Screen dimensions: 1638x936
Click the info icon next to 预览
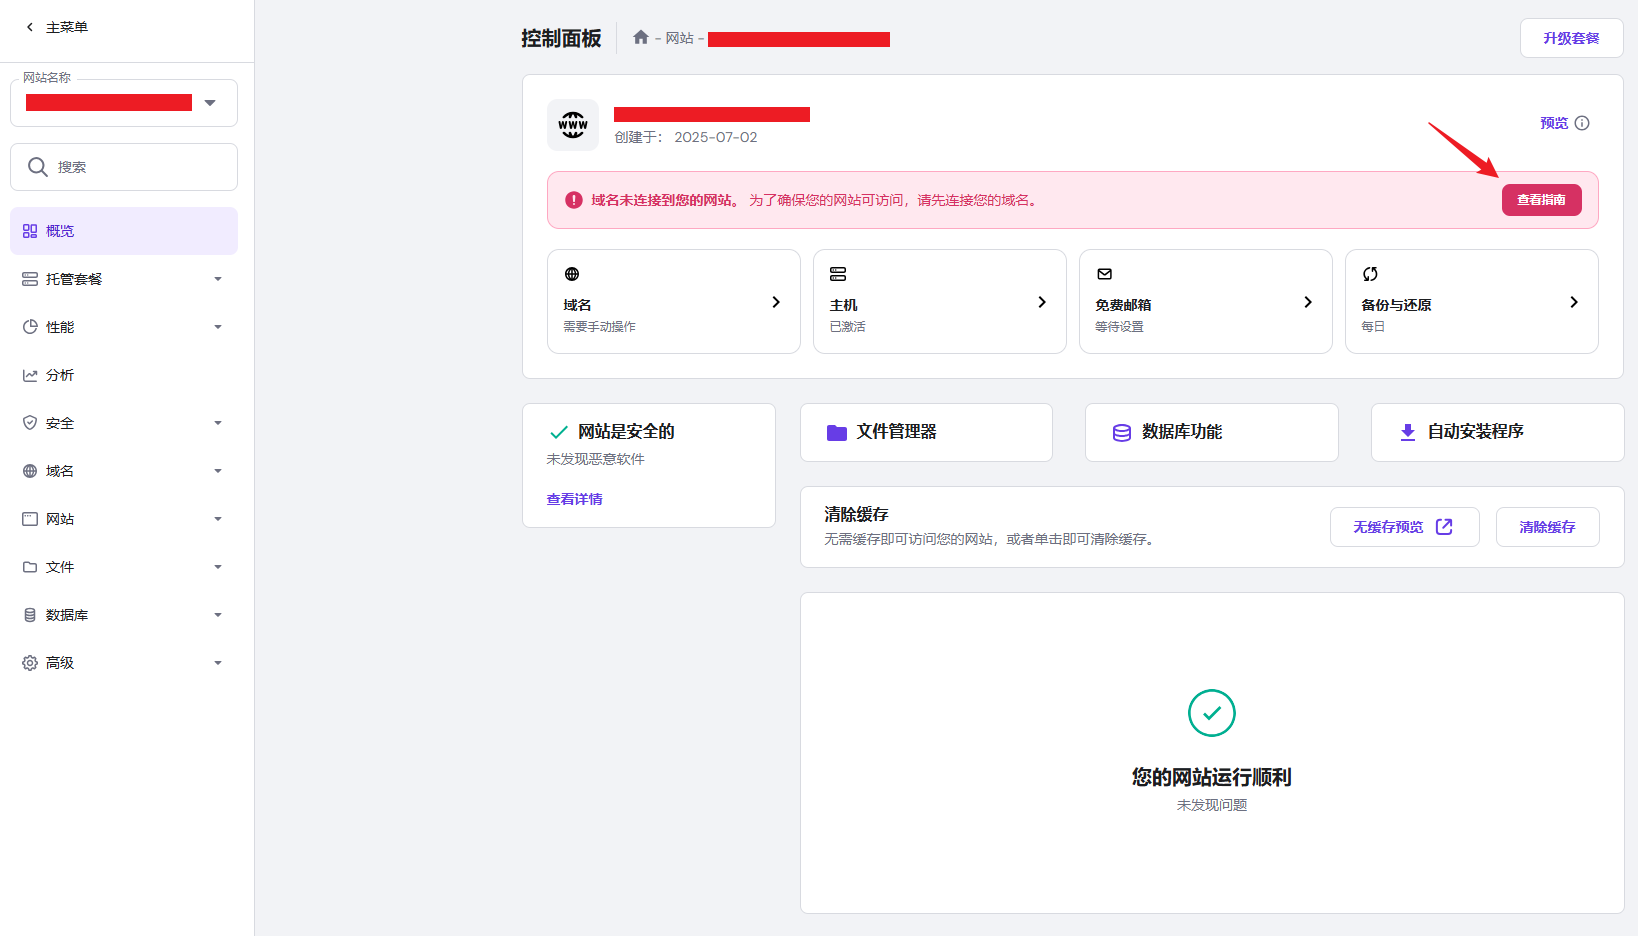point(1582,123)
